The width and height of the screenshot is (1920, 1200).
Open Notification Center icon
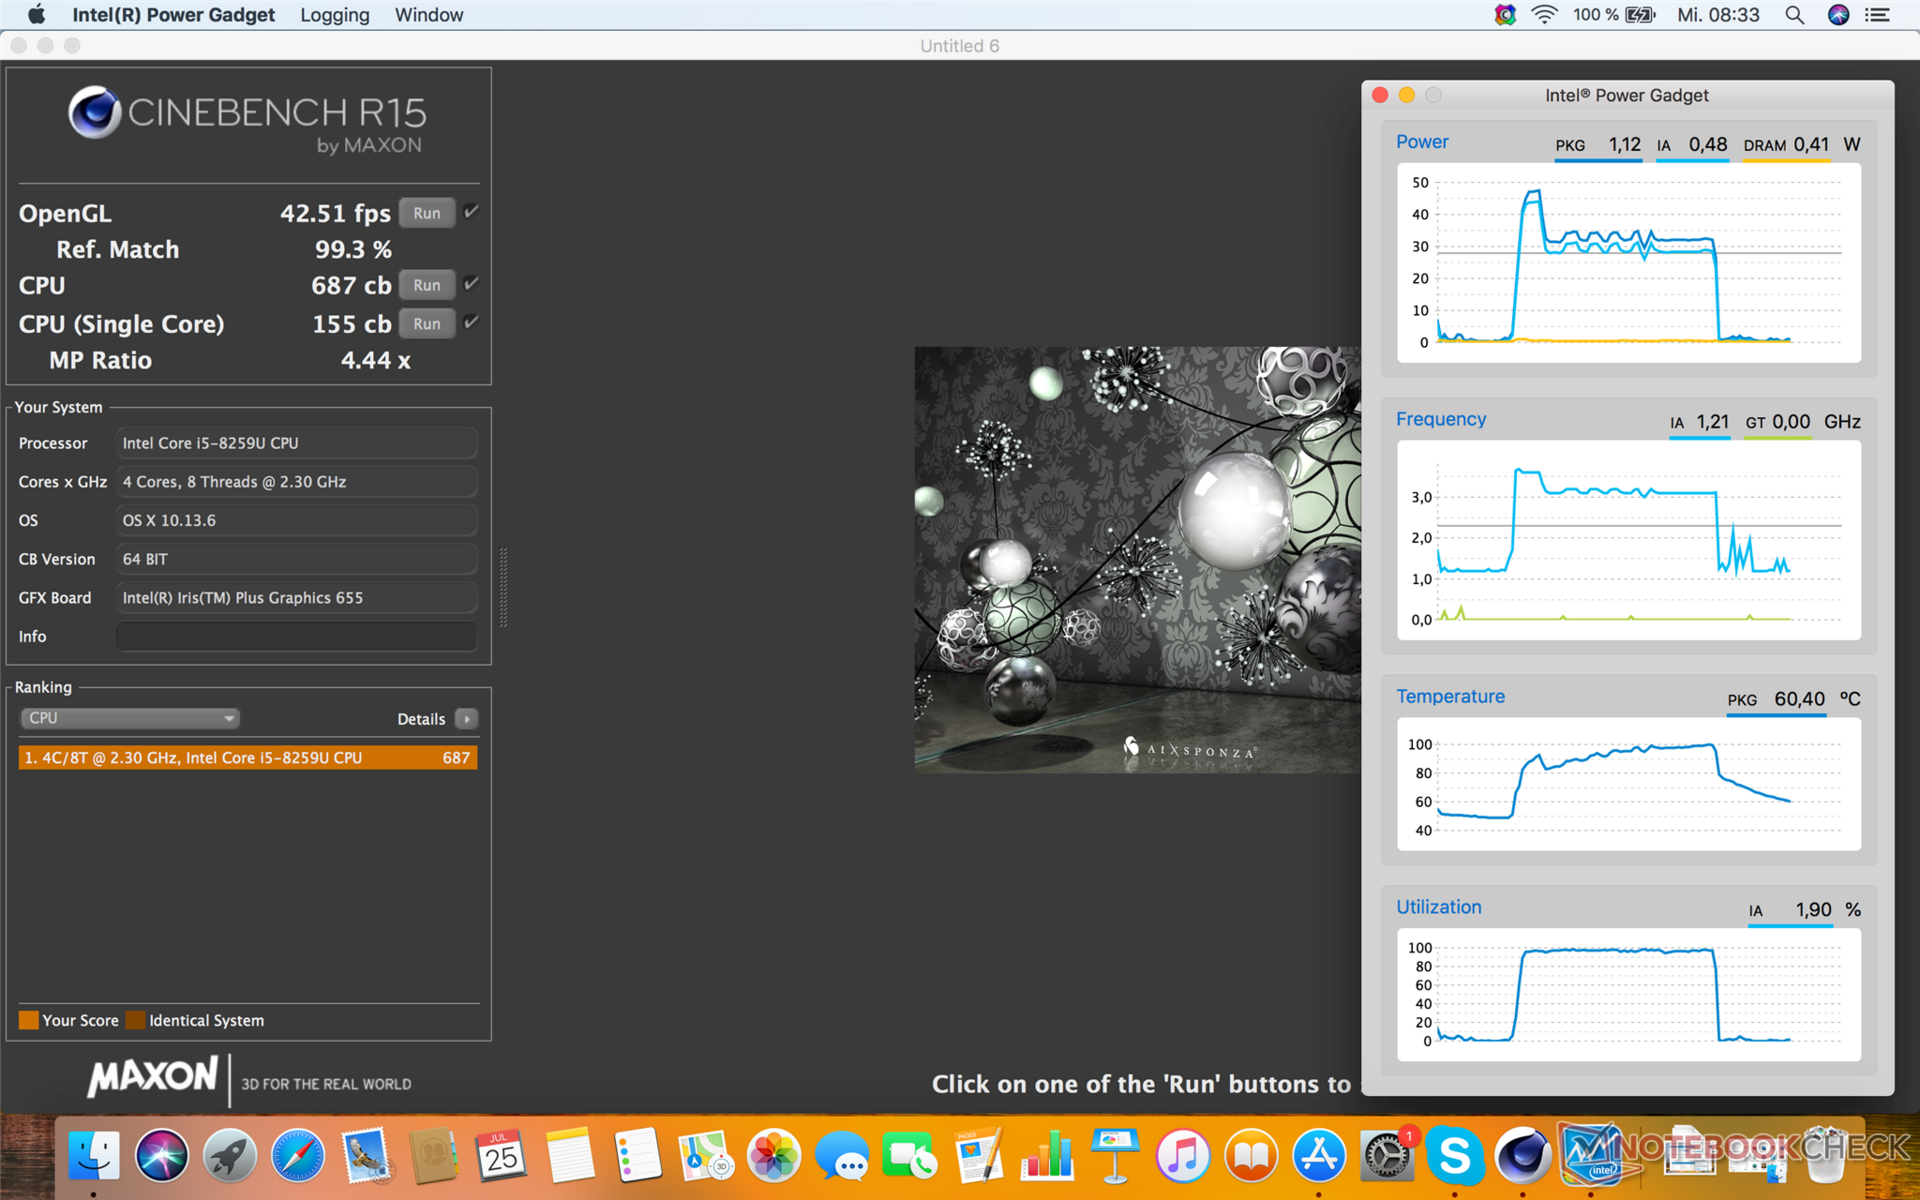point(1877,15)
